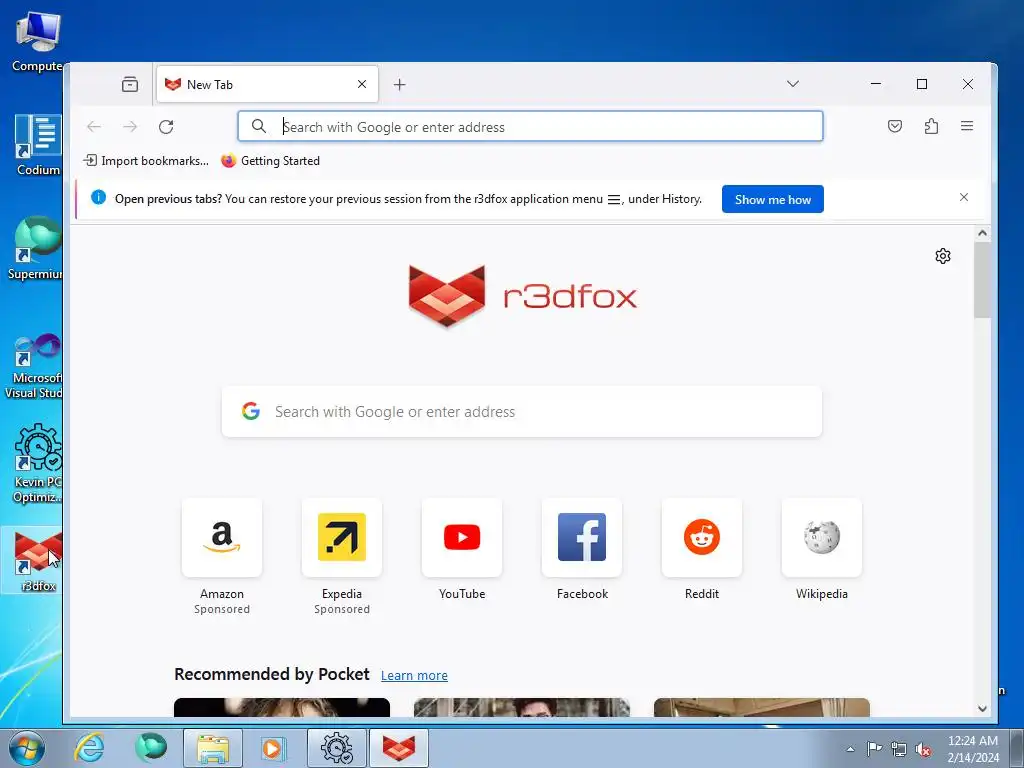
Task: Select the New Tab tab
Action: [267, 84]
